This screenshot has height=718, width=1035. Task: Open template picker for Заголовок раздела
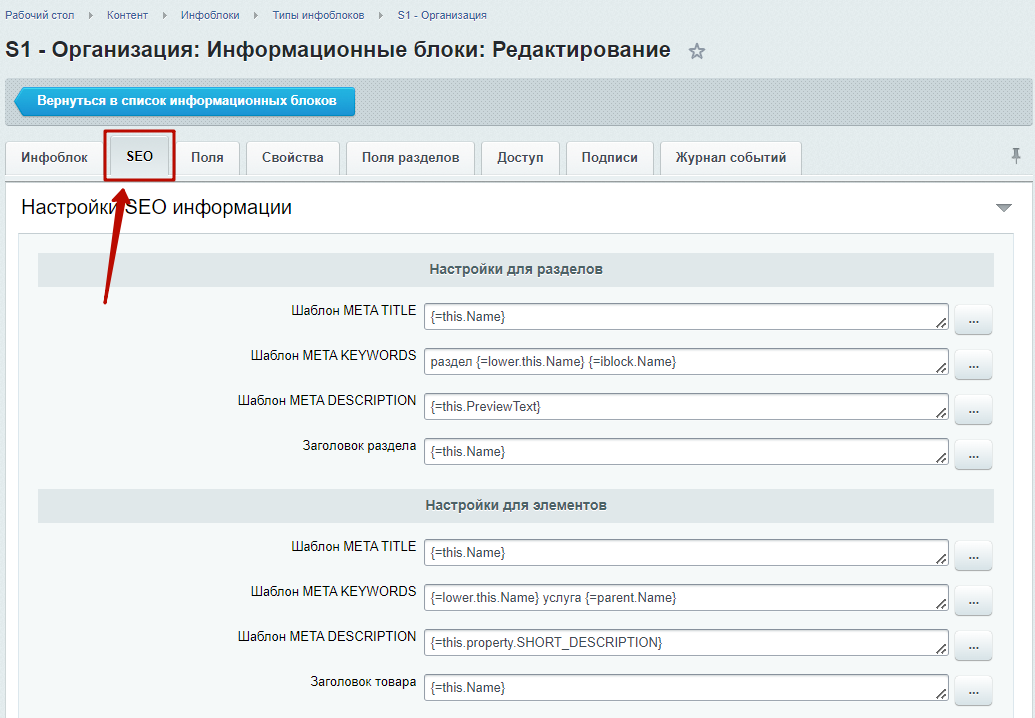[x=973, y=455]
